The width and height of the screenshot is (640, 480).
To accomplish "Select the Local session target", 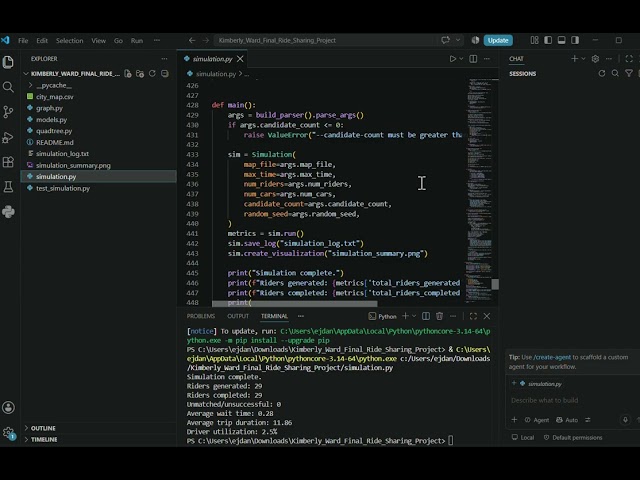I will [x=523, y=437].
